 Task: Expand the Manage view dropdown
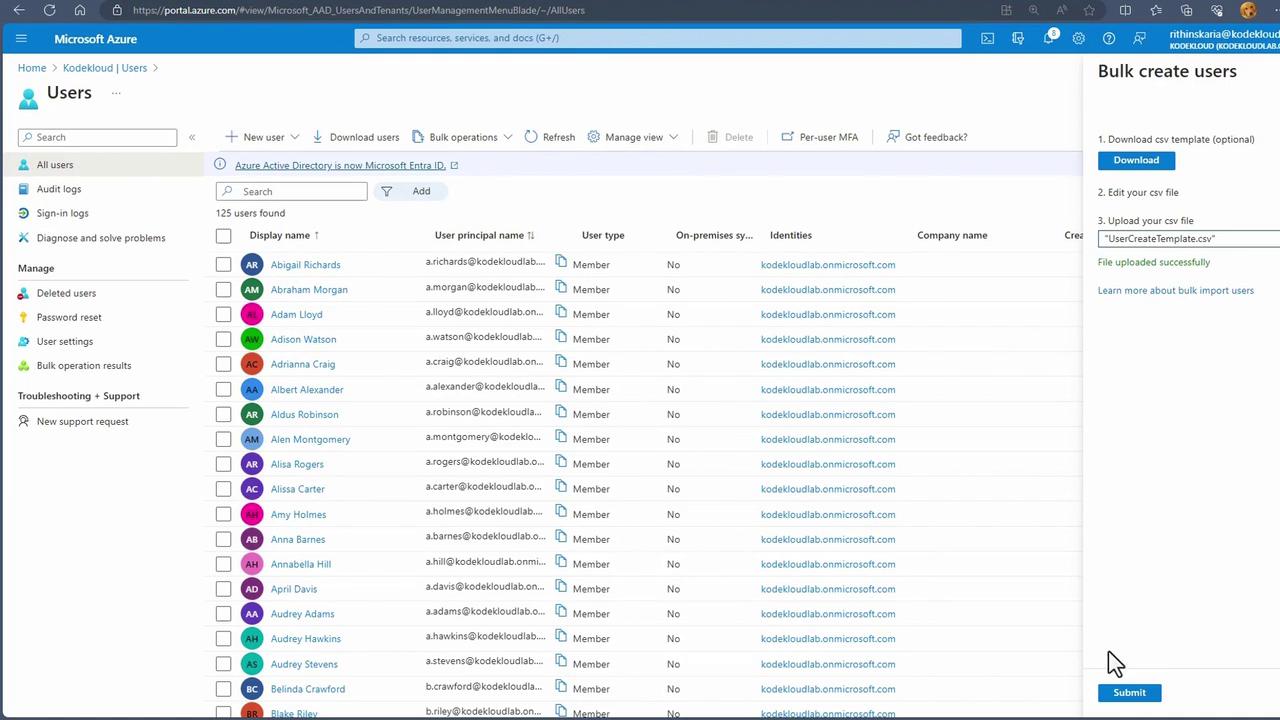click(633, 137)
